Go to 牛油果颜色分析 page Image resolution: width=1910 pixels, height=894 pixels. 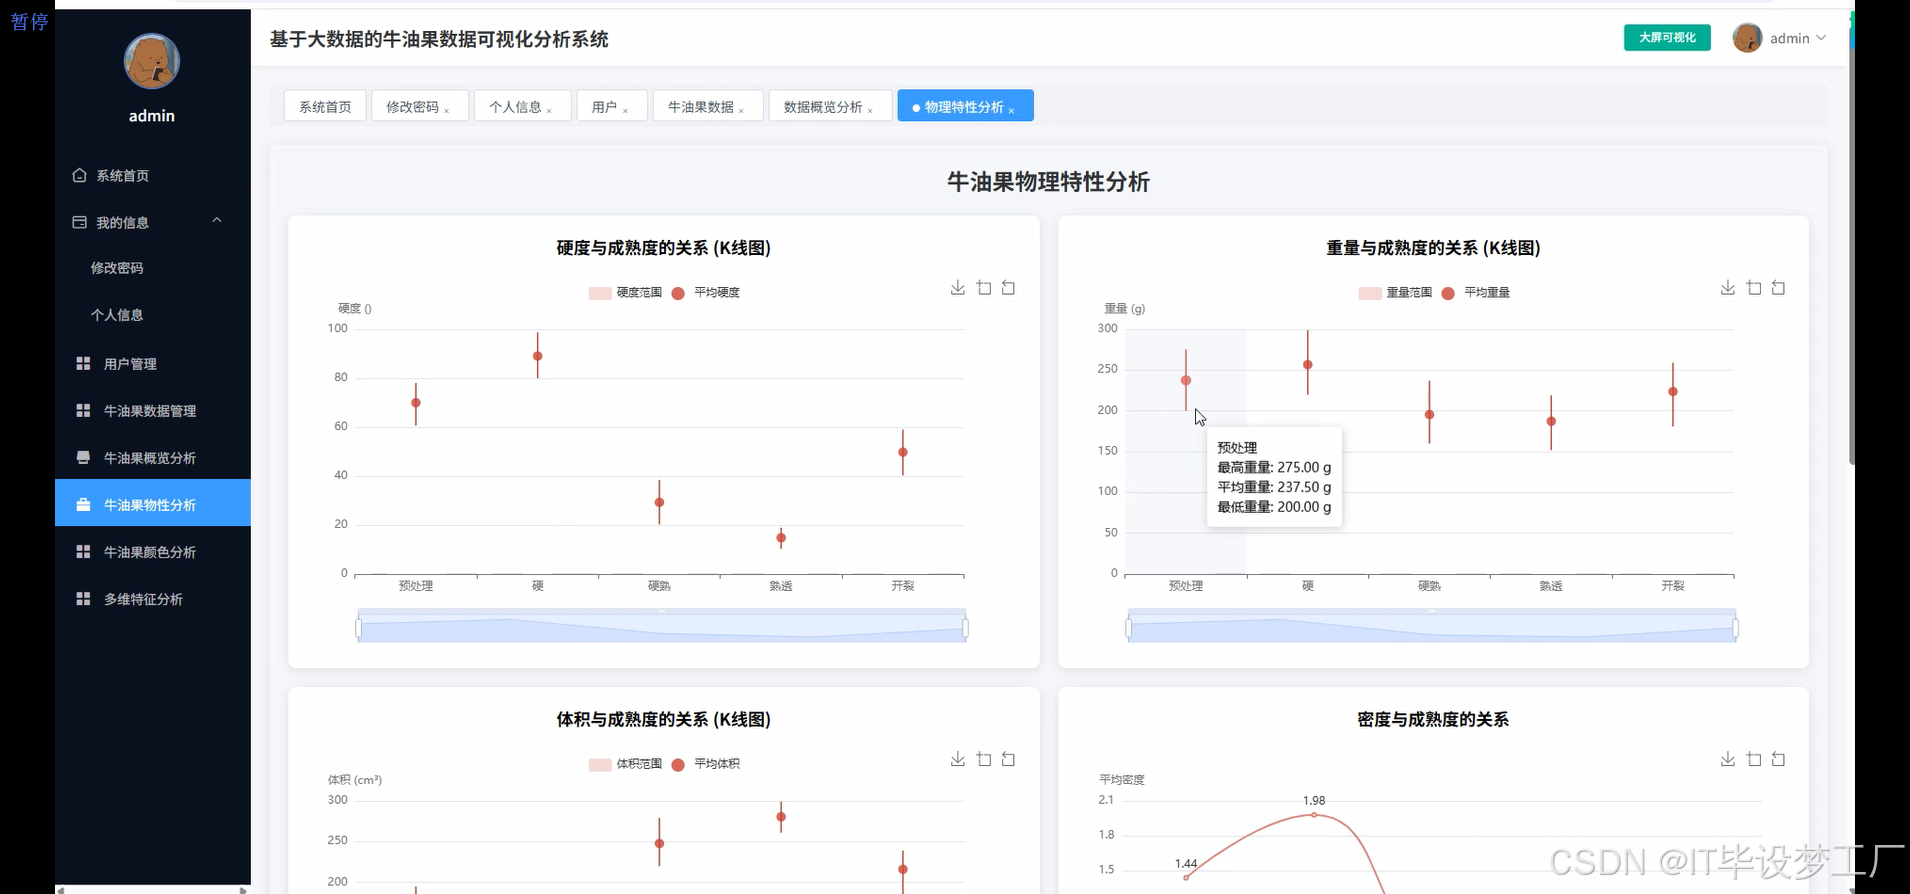pos(152,552)
